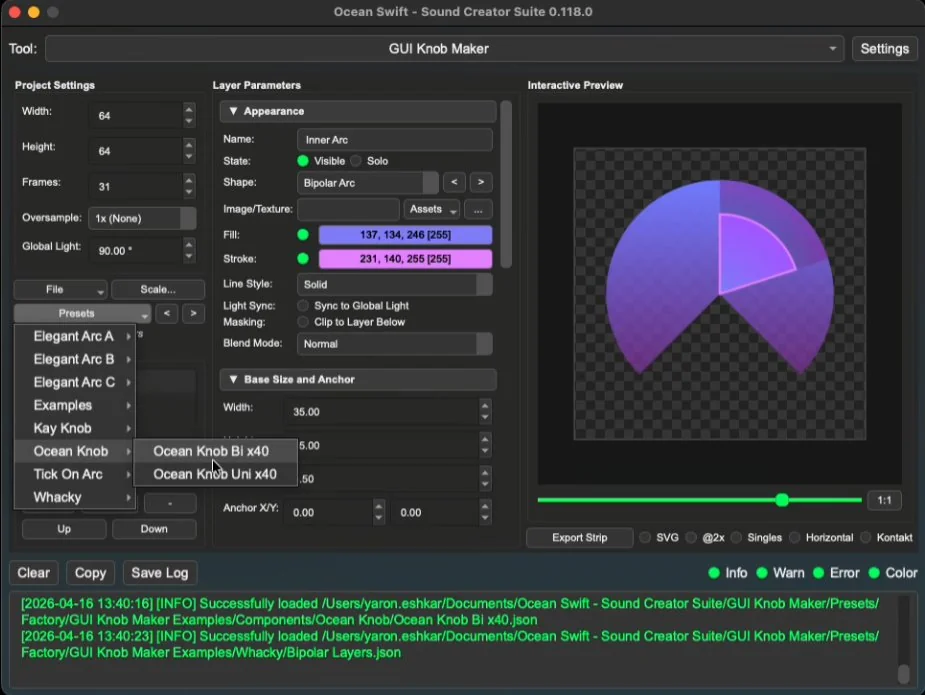The image size is (925, 695).
Task: Collapse Base Size and Anchor section
Action: click(x=357, y=380)
